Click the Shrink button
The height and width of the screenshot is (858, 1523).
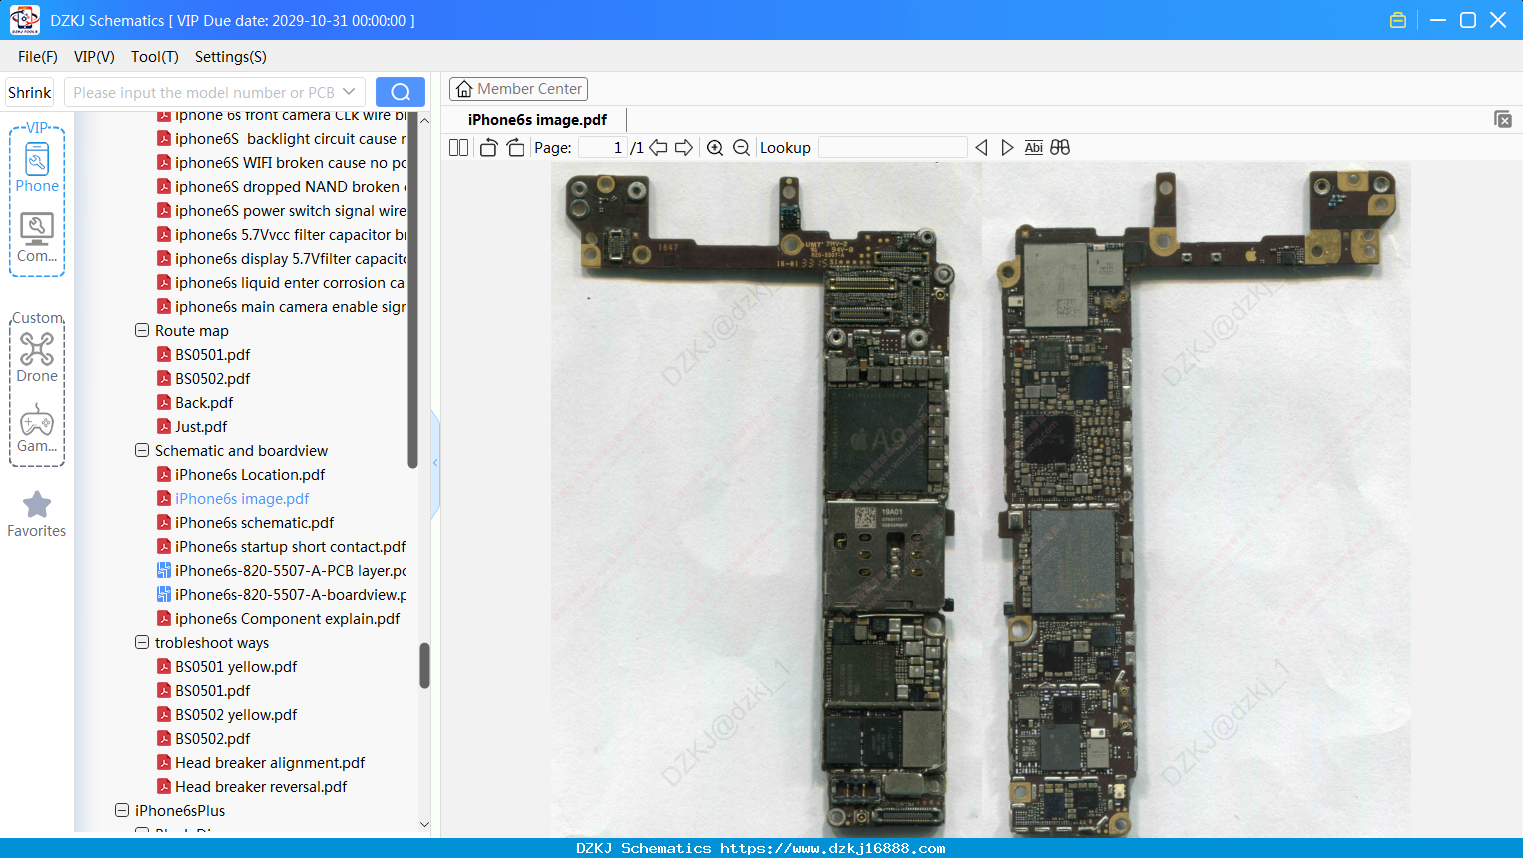click(x=29, y=92)
